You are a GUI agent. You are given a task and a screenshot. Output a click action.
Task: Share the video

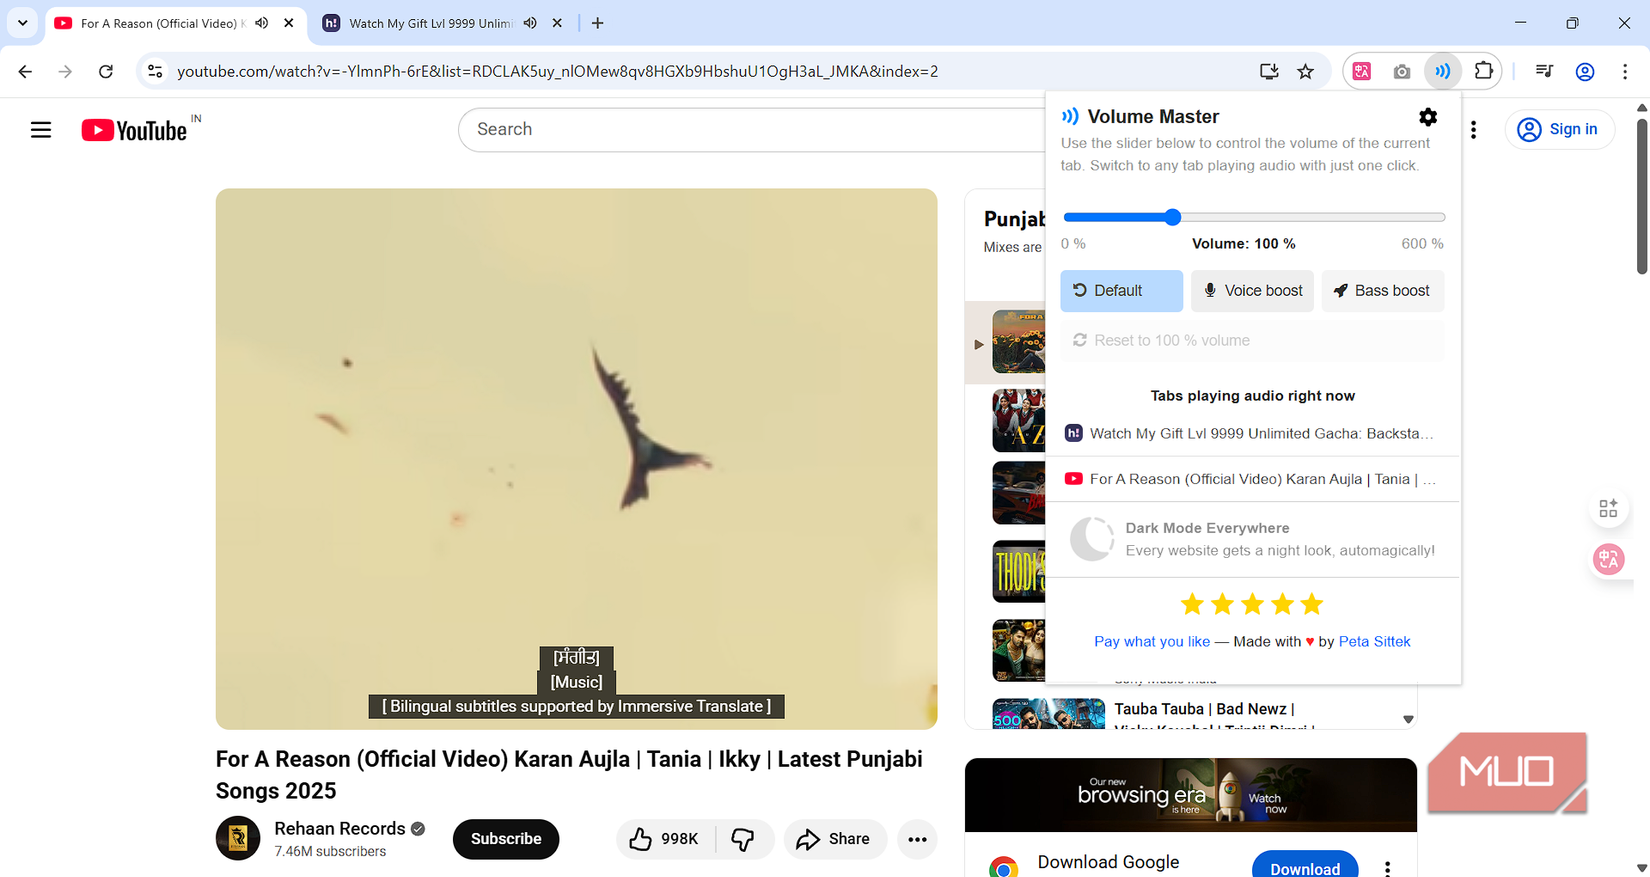click(834, 839)
